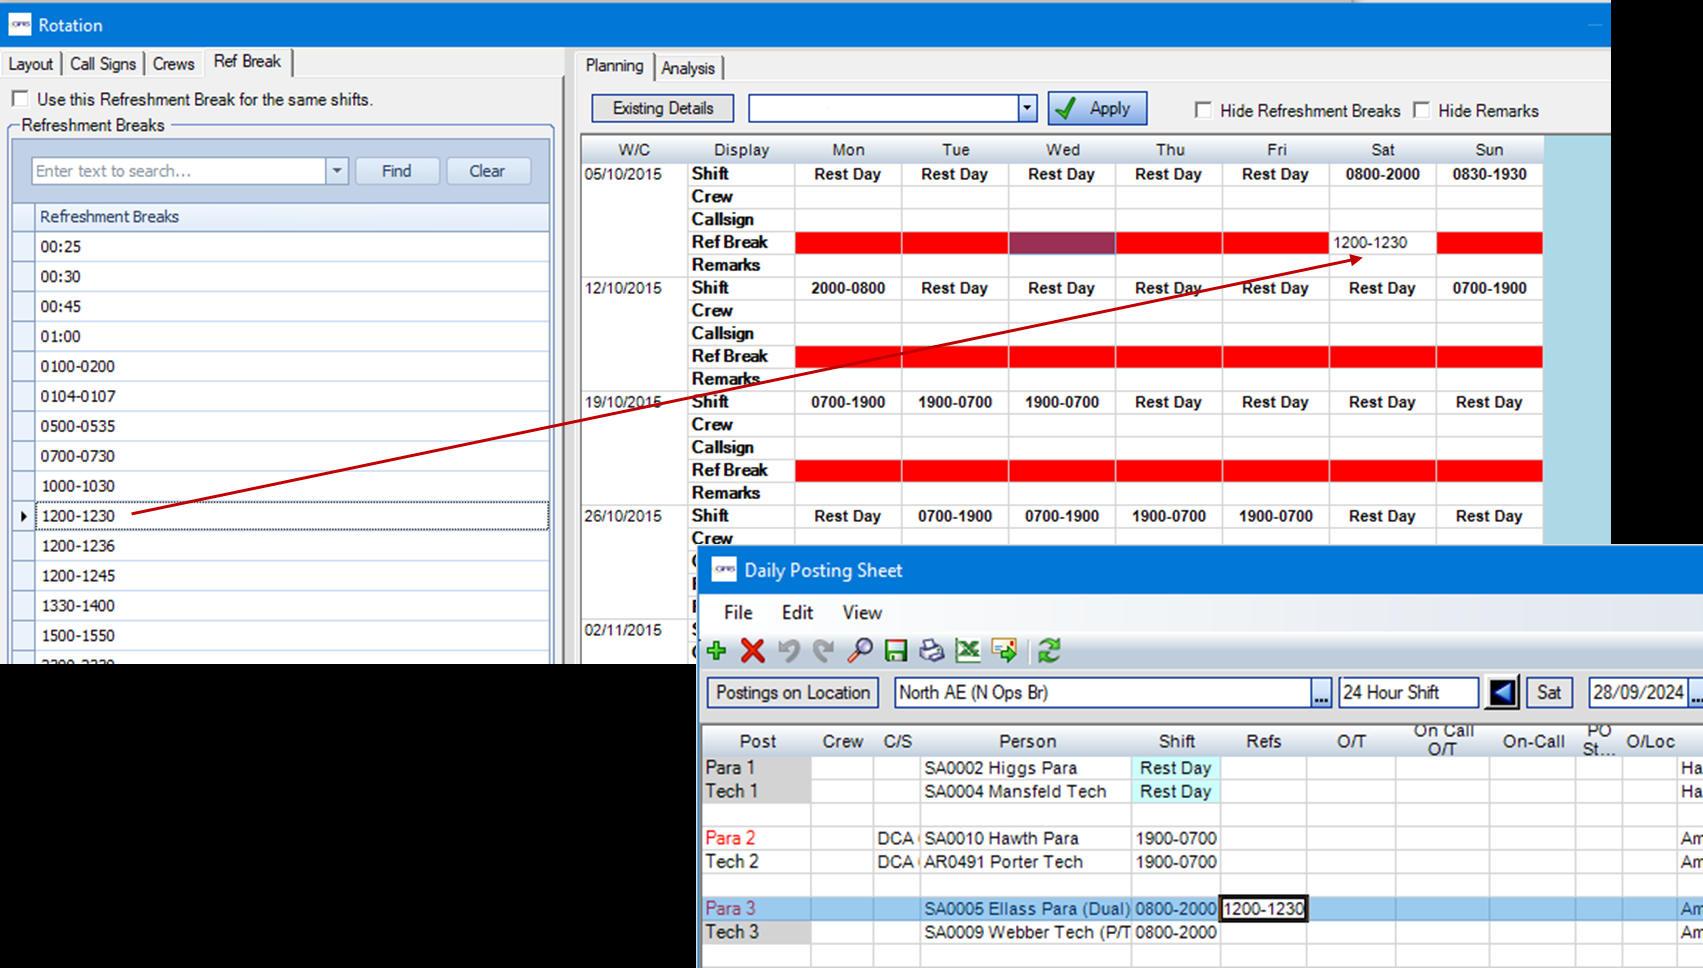Image resolution: width=1703 pixels, height=968 pixels.
Task: Click the printer icon
Action: click(x=931, y=651)
